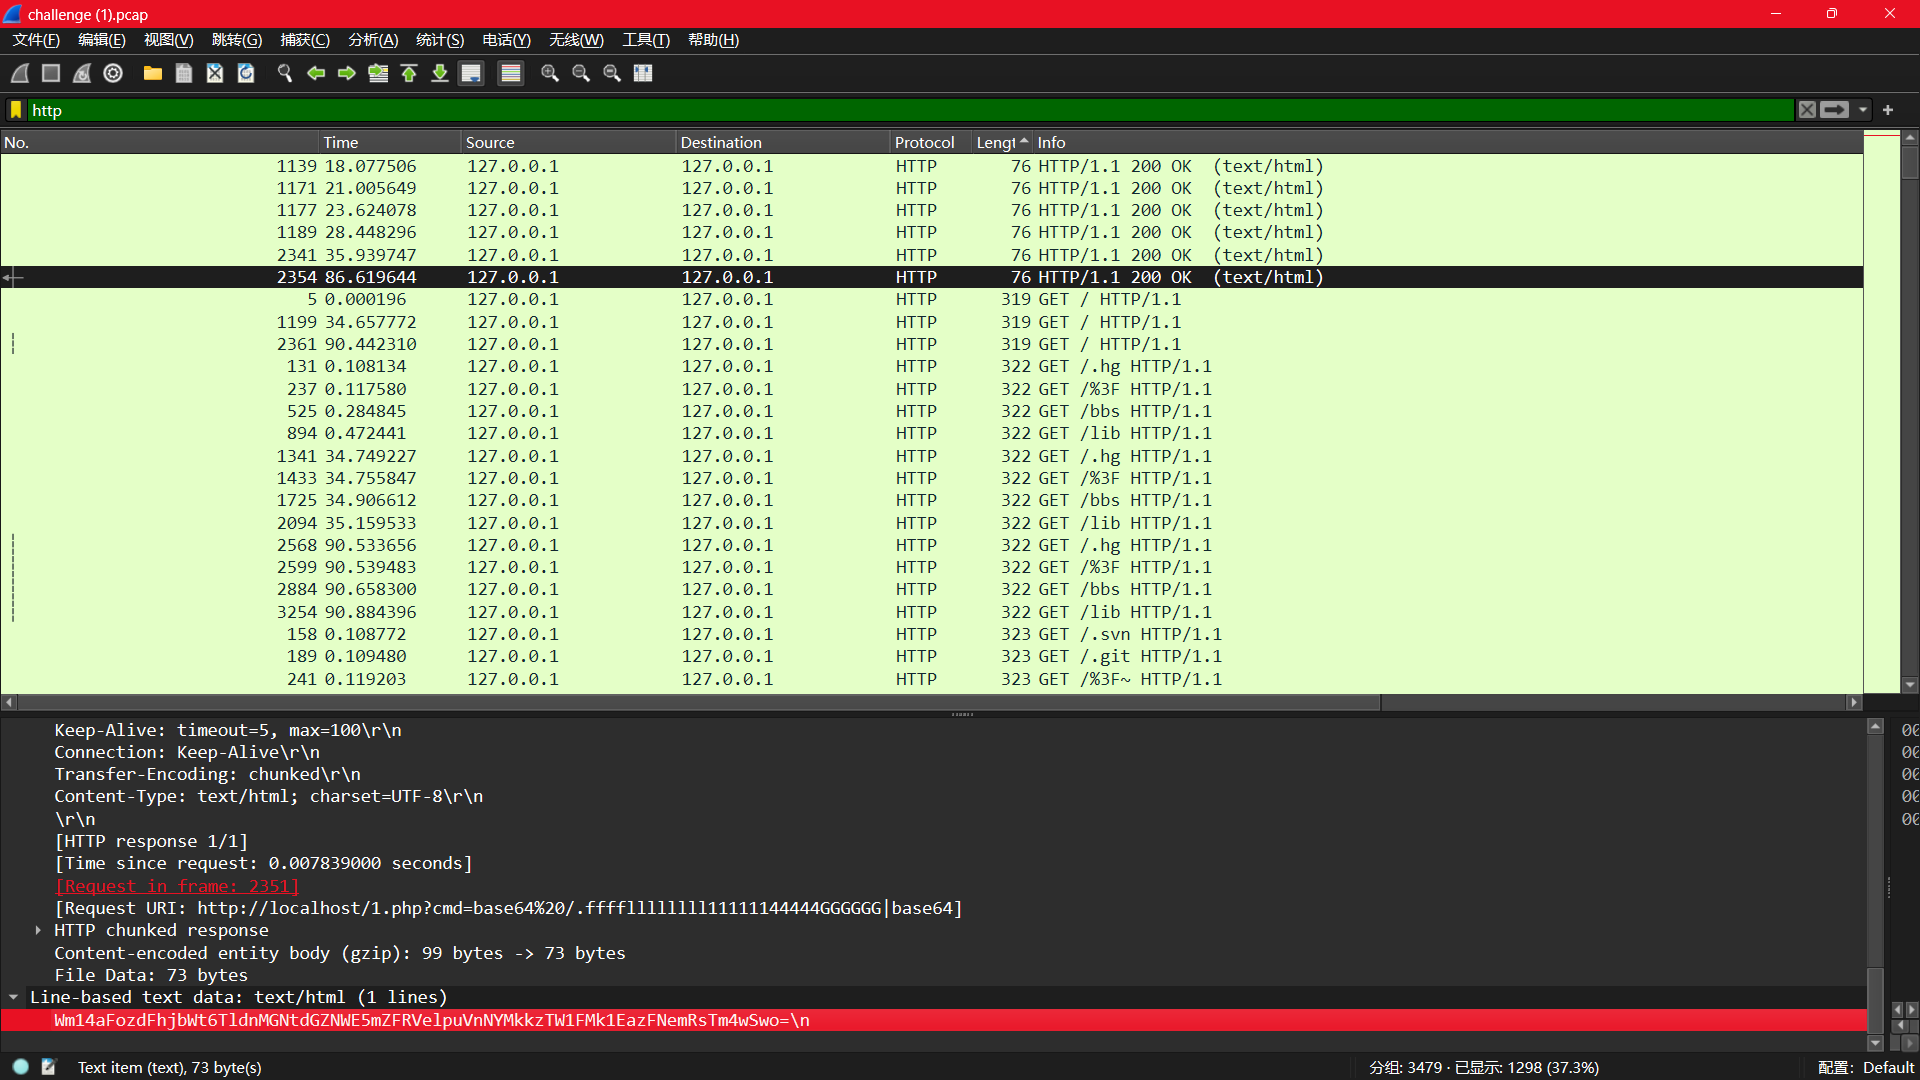Go to specified packet icon
Image resolution: width=1920 pixels, height=1080 pixels.
pos(378,73)
